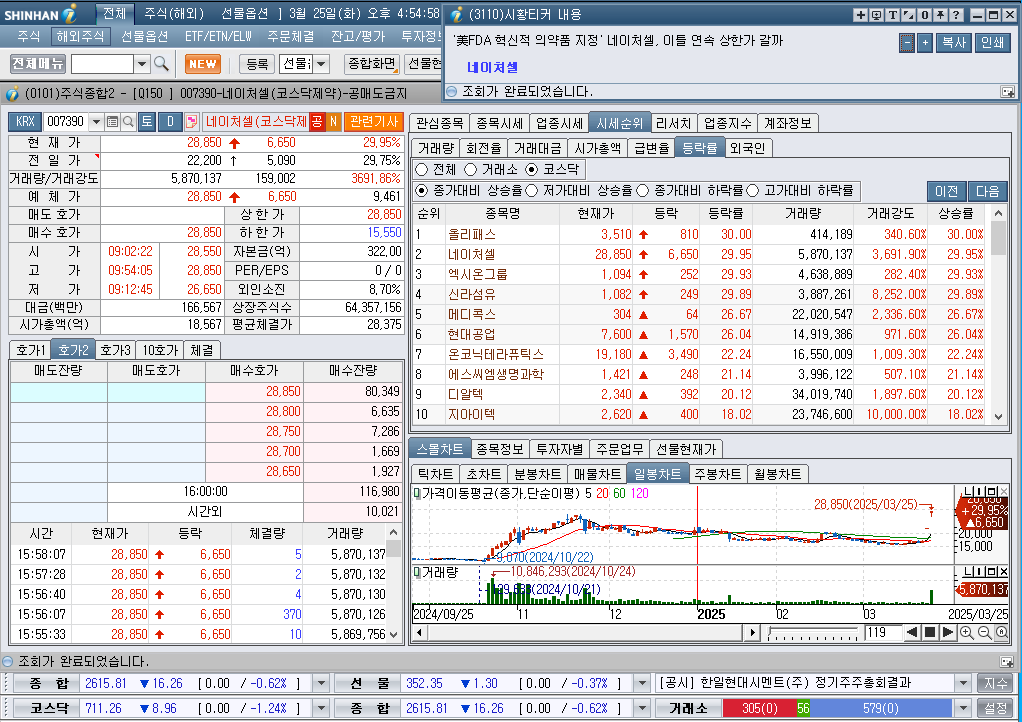Click the T font icon in ticker titlebar
The image size is (1022, 722).
[x=892, y=15]
